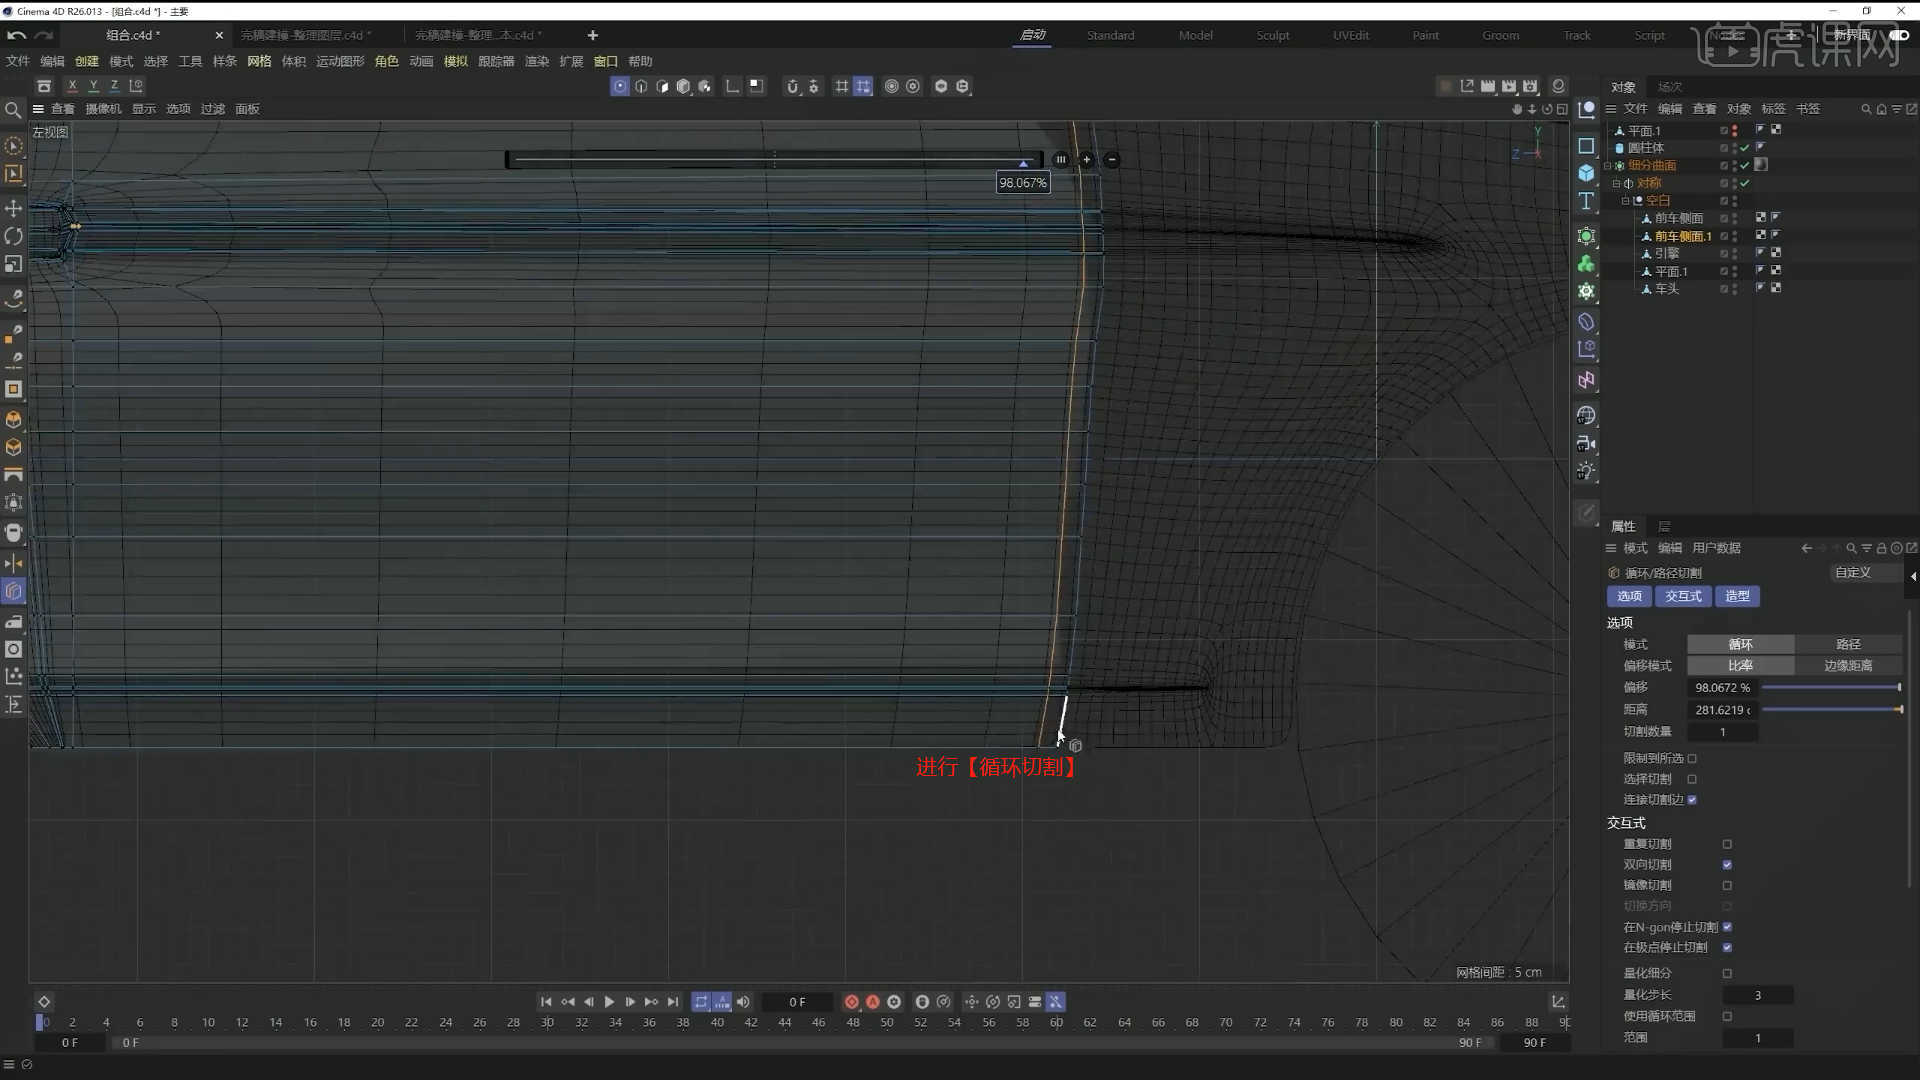
Task: Select 前车侧面.1 object in tree
Action: click(x=1682, y=236)
